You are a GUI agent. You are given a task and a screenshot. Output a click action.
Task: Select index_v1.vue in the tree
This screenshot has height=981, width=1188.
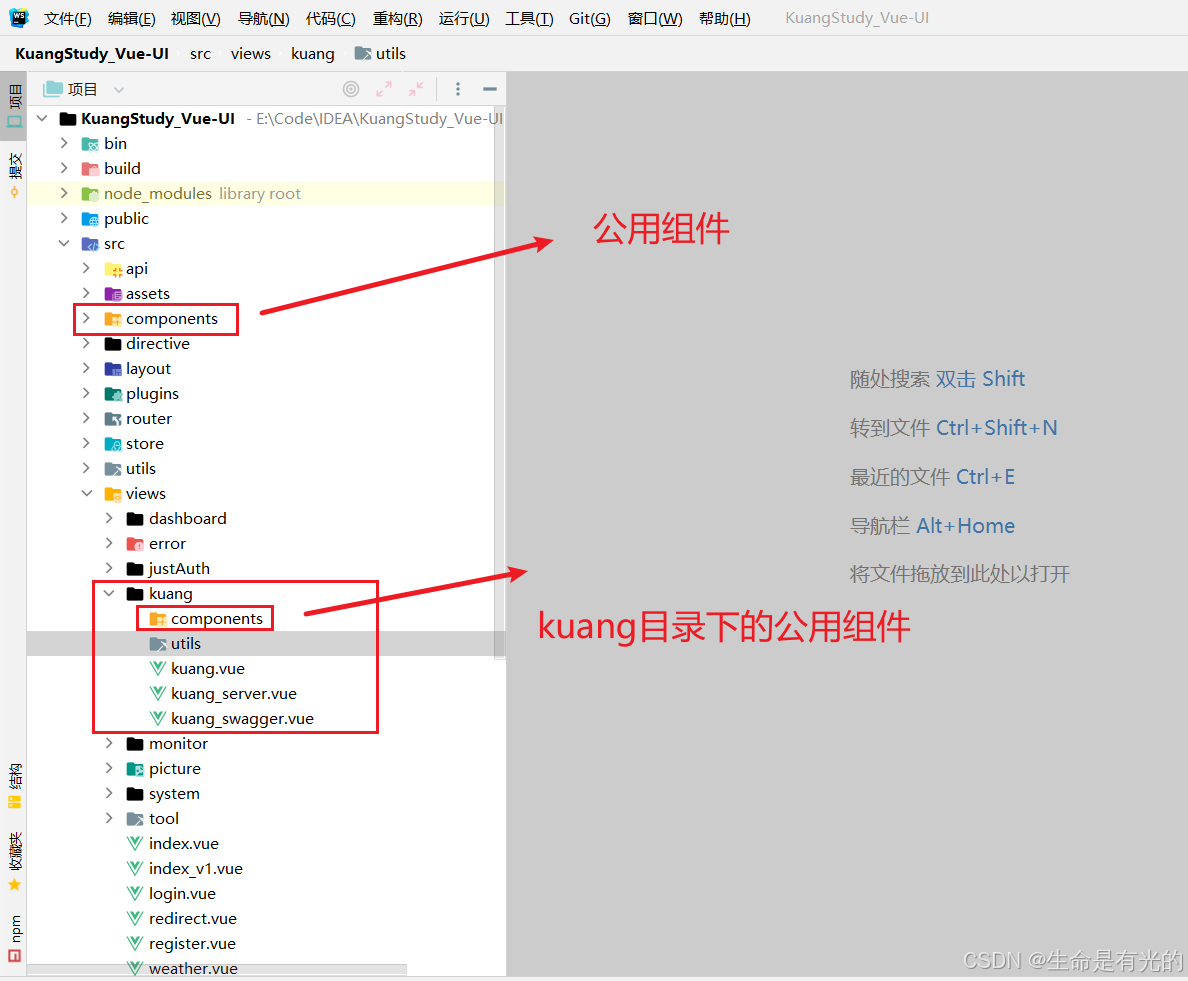195,869
